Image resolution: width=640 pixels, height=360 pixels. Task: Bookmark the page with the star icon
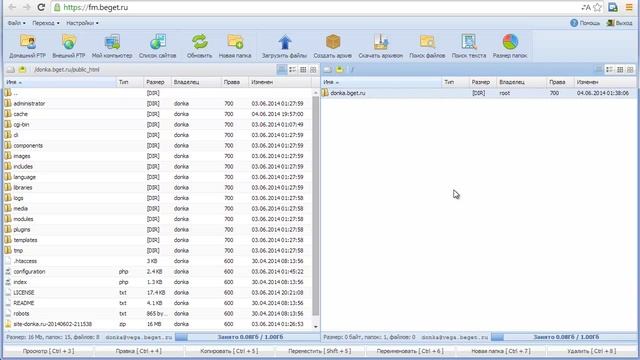[x=597, y=7]
